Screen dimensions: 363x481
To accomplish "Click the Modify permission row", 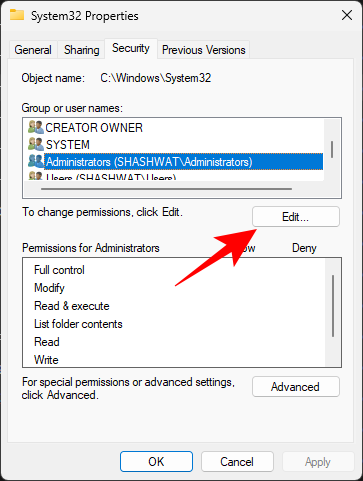I will (x=49, y=288).
